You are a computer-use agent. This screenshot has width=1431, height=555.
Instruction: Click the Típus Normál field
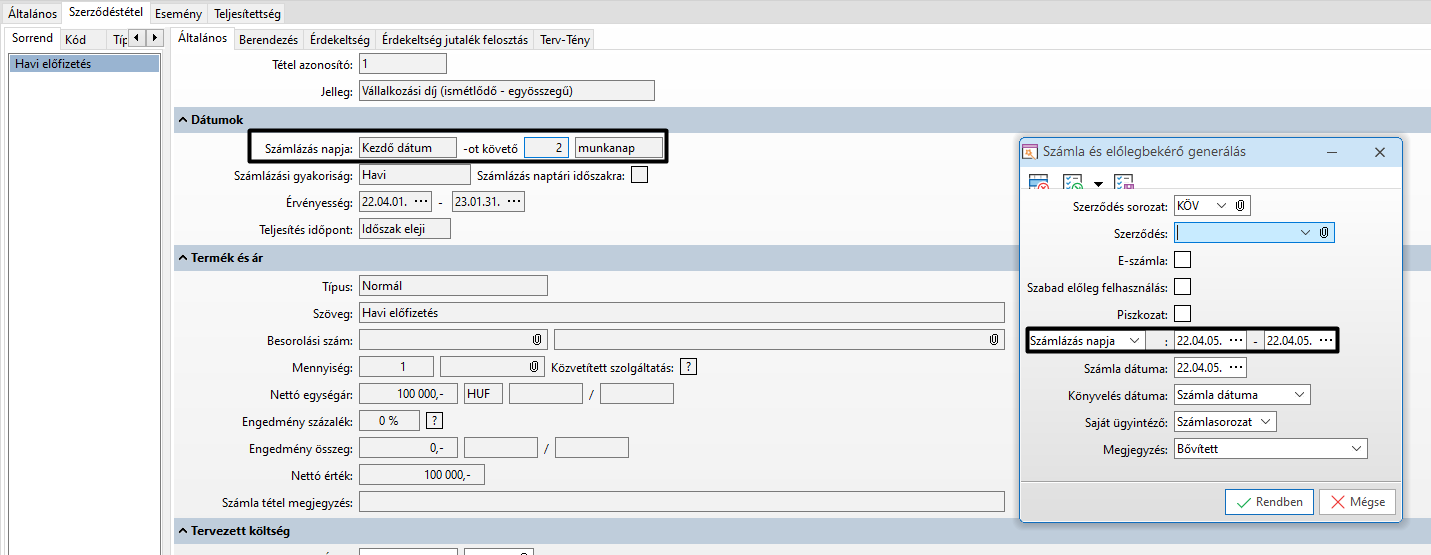(453, 286)
